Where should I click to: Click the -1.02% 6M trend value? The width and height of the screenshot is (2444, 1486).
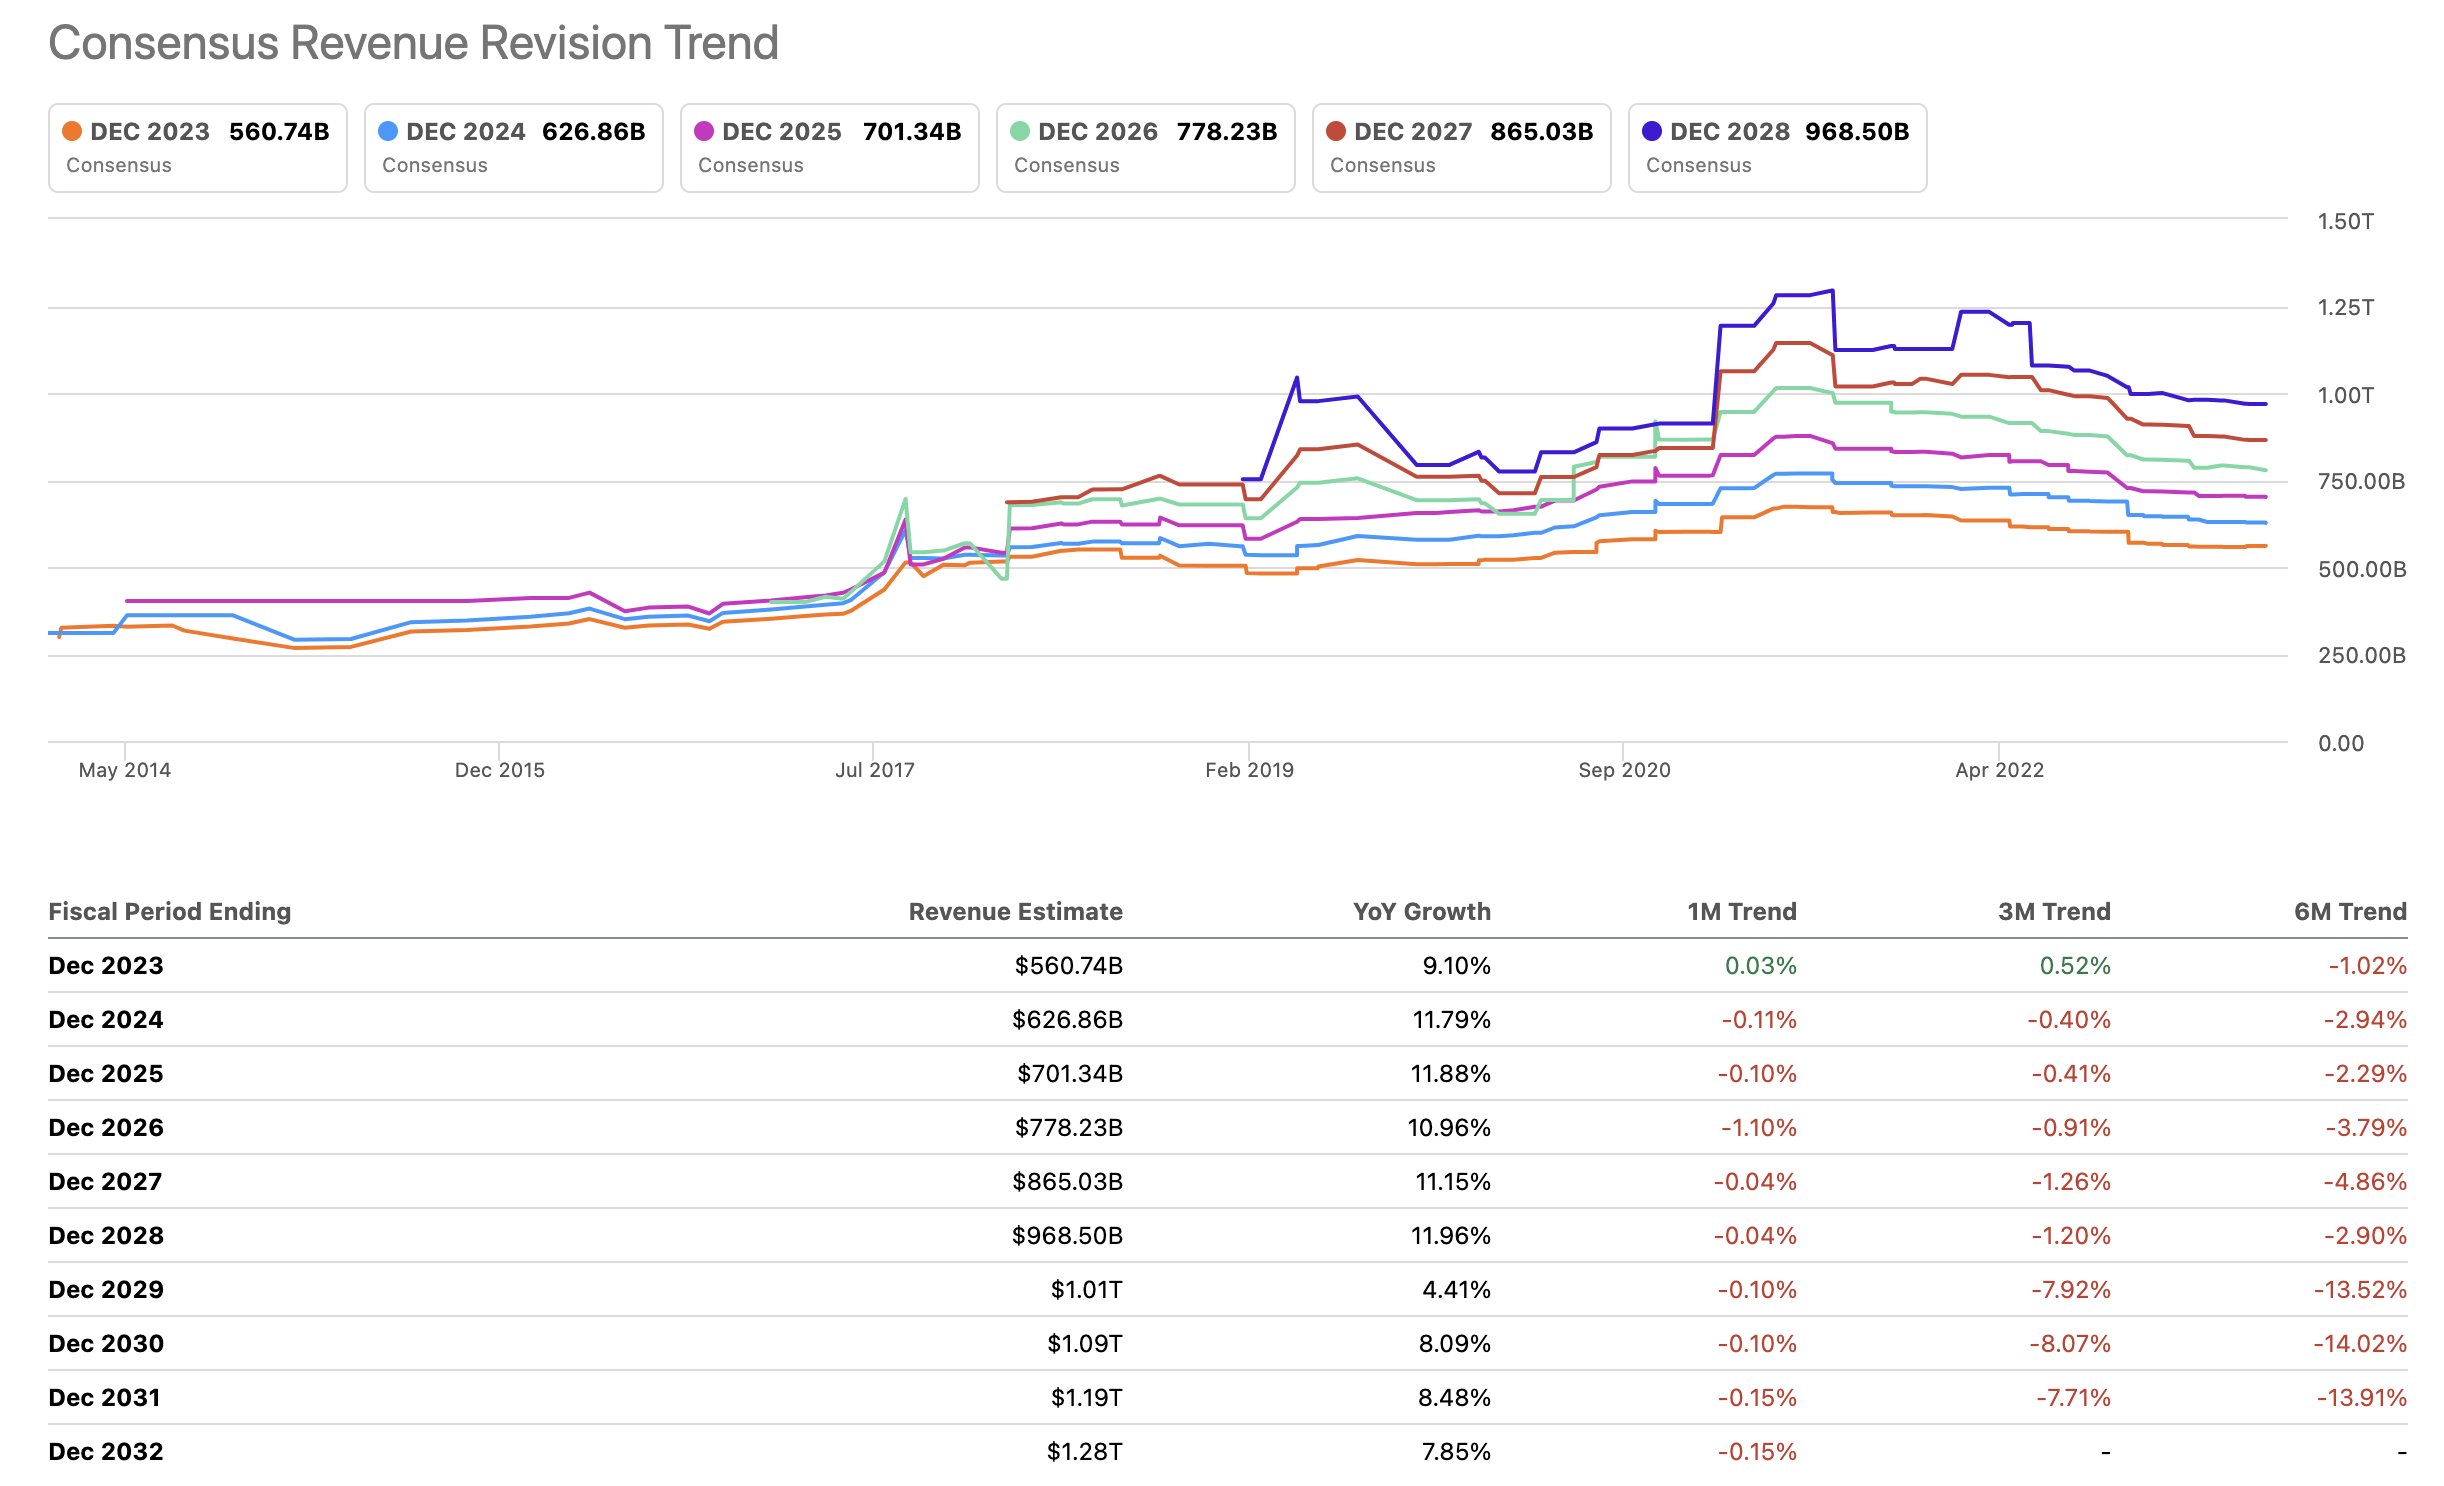2367,965
